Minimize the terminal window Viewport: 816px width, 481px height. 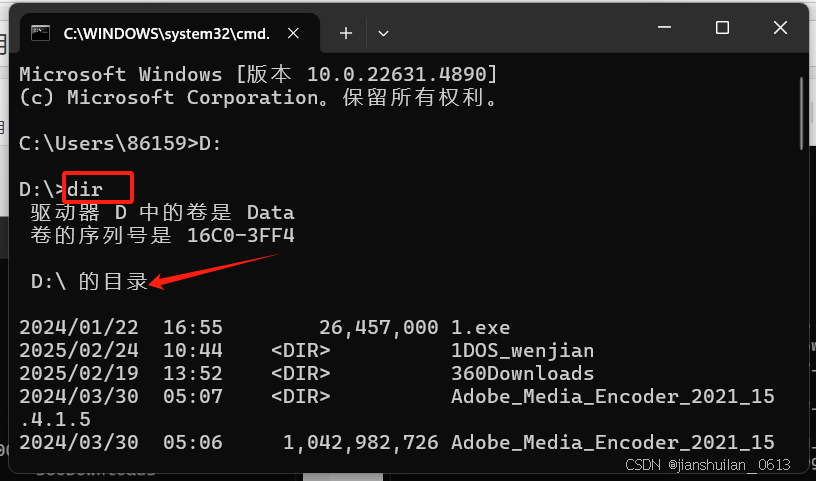(x=664, y=27)
